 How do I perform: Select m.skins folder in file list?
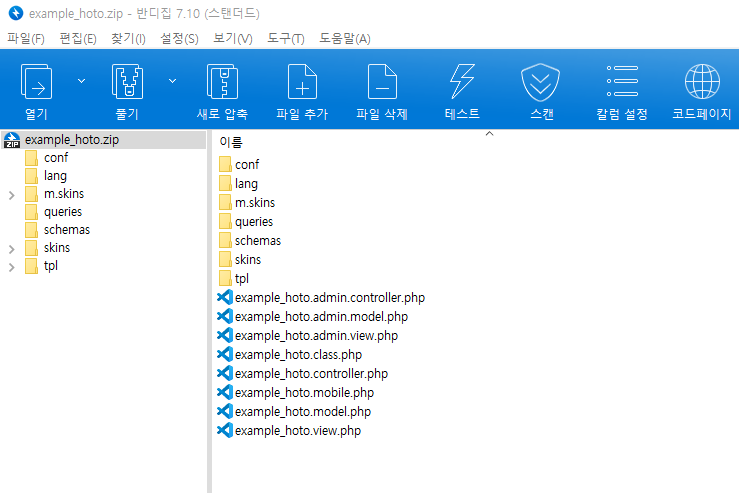tap(246, 203)
